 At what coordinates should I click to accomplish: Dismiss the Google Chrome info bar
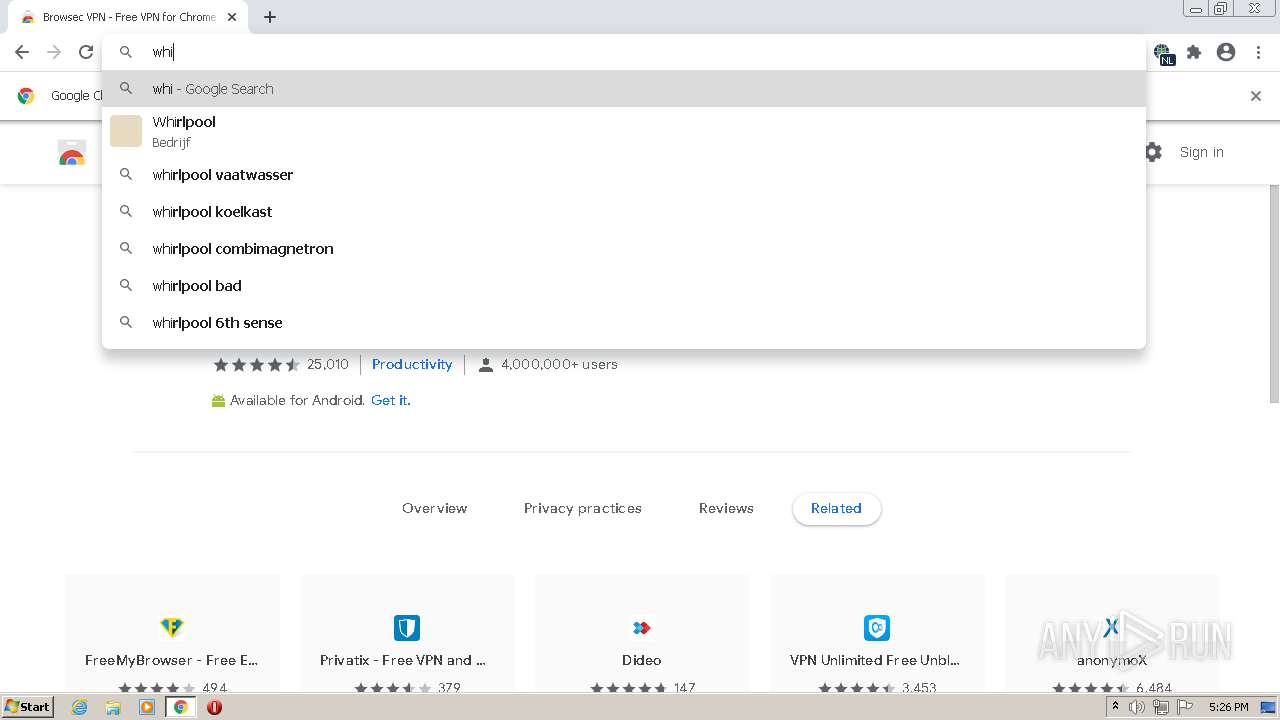[1256, 96]
